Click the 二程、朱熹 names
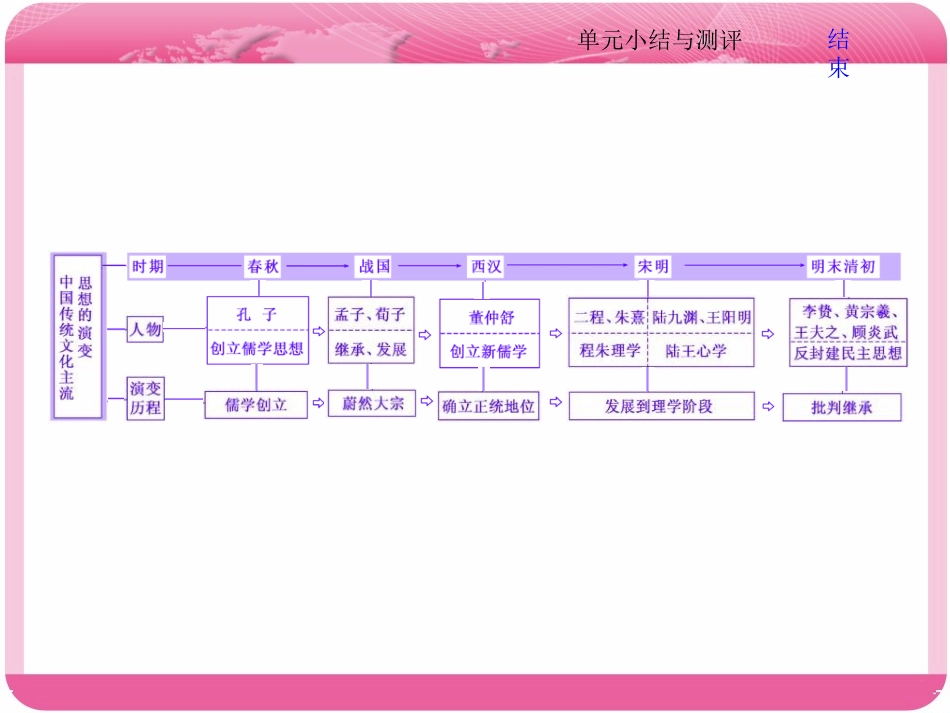This screenshot has width=950, height=713. (609, 317)
